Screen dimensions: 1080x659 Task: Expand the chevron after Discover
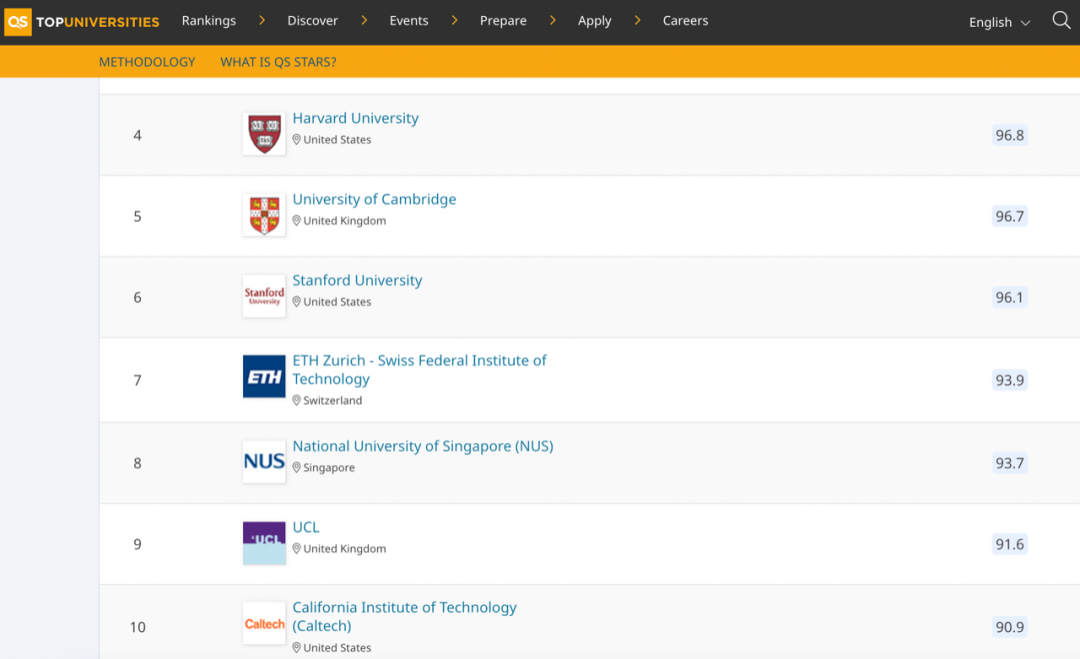(x=364, y=21)
